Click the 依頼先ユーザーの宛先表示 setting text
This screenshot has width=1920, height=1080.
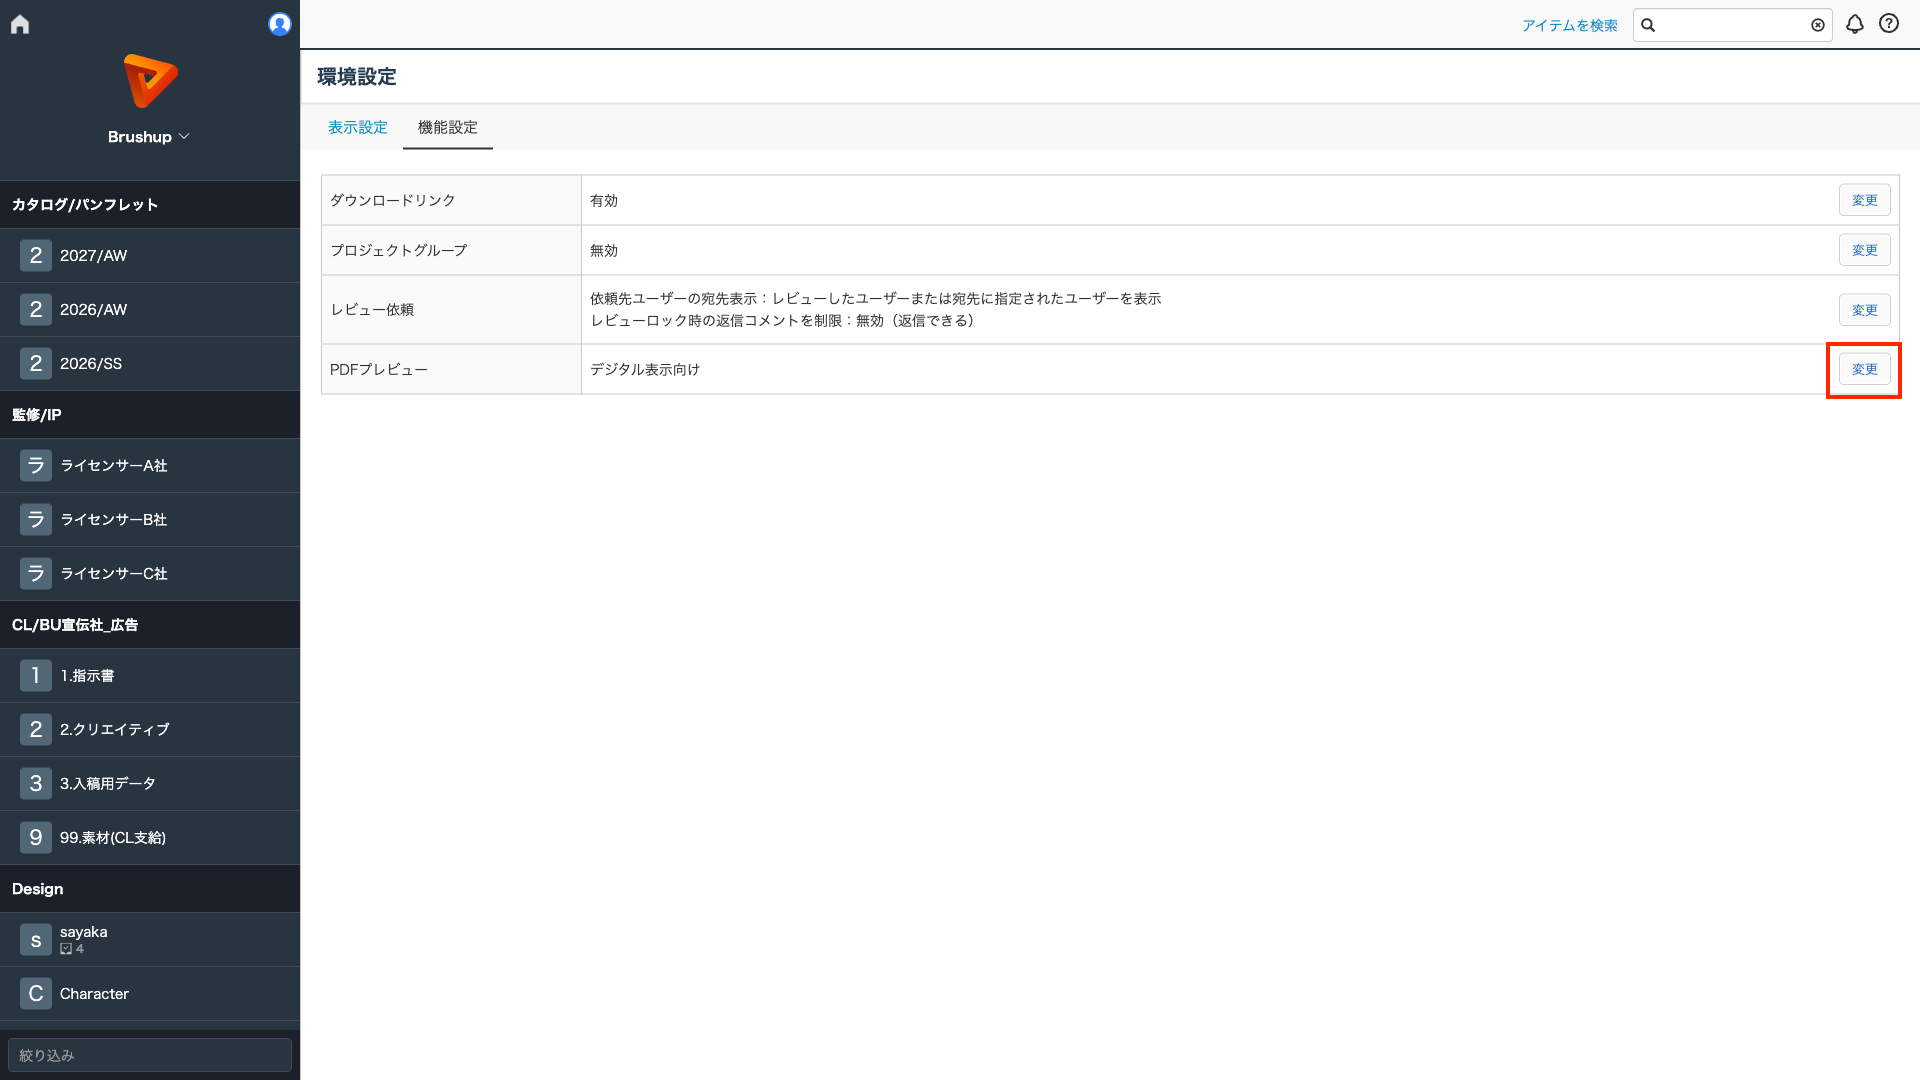875,299
